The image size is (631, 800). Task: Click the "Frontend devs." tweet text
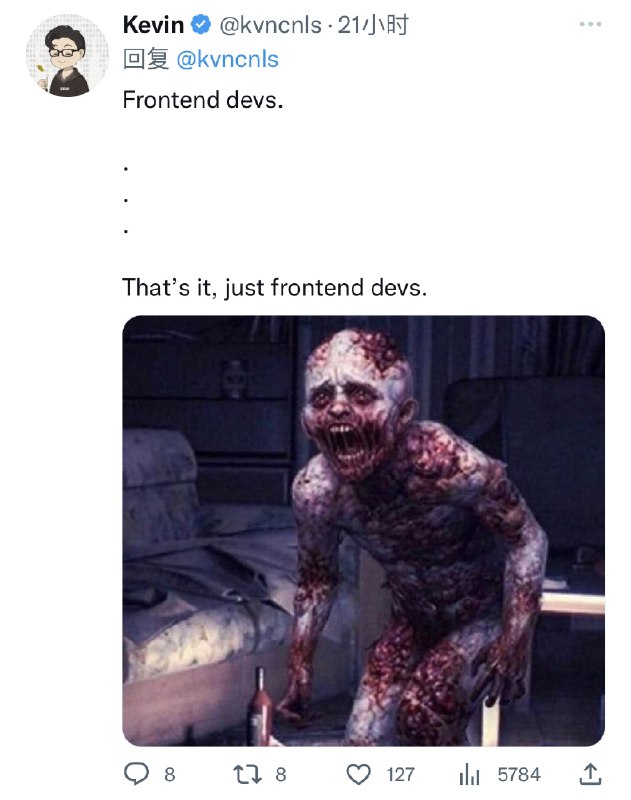(203, 100)
